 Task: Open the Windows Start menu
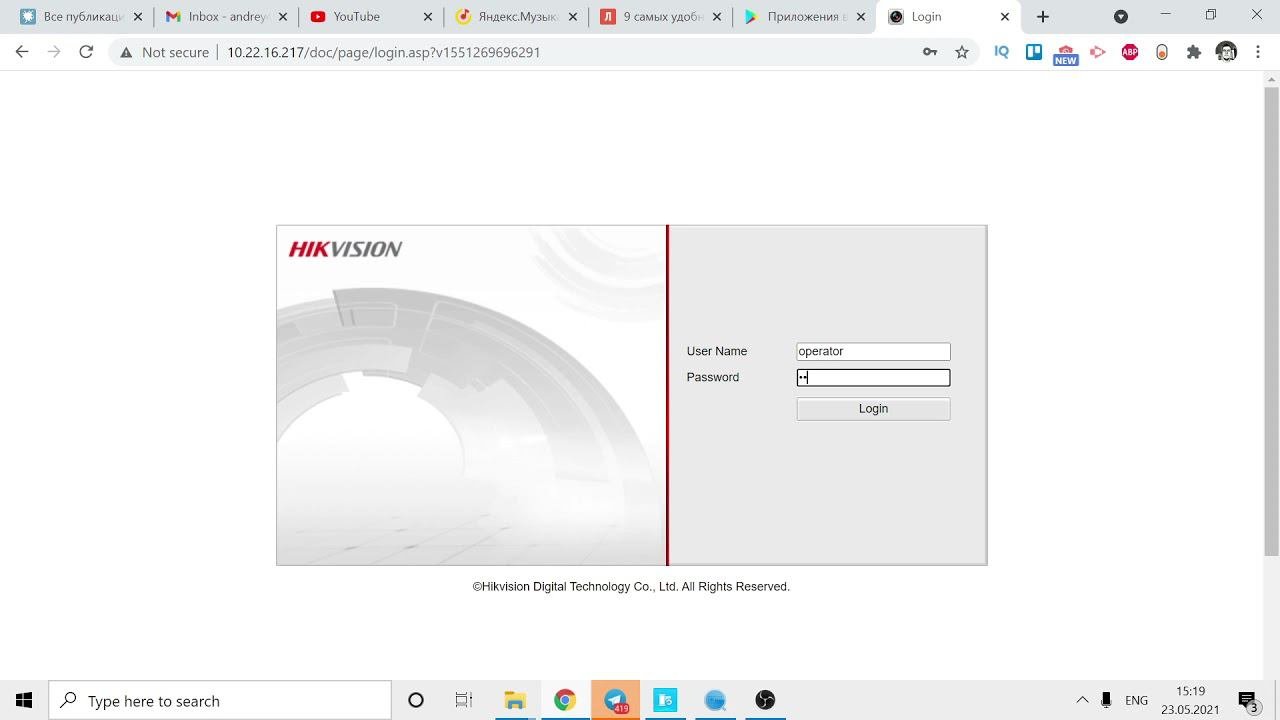click(24, 700)
